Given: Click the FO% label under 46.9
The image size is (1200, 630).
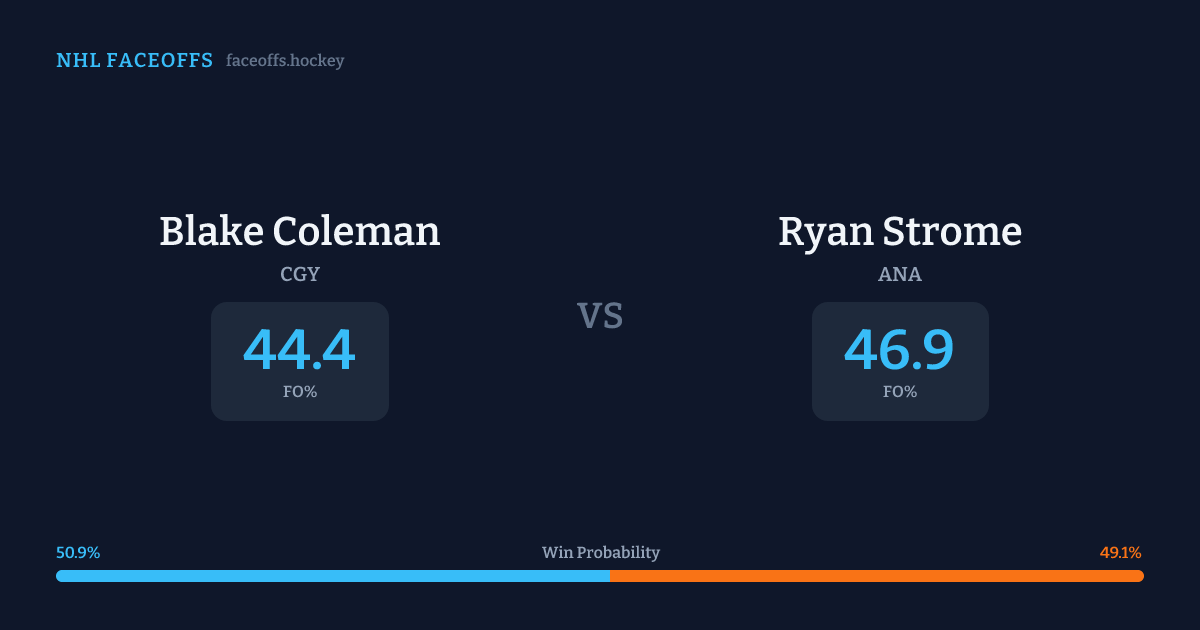Looking at the screenshot, I should pos(900,392).
